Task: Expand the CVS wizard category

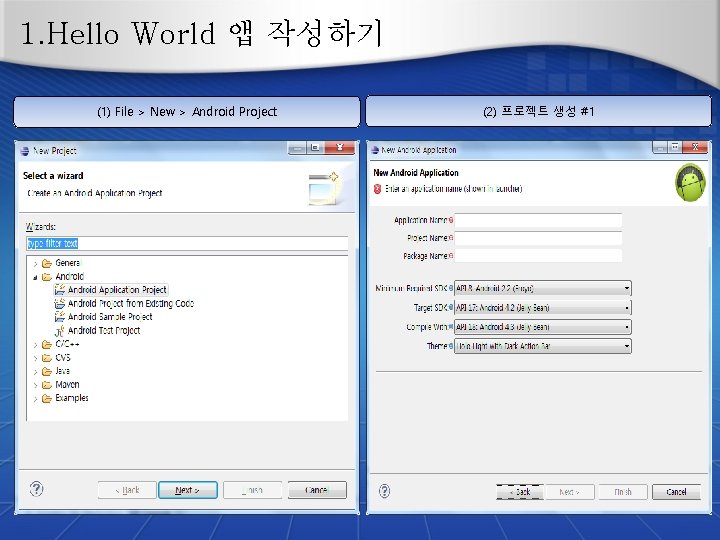Action: click(x=35, y=358)
